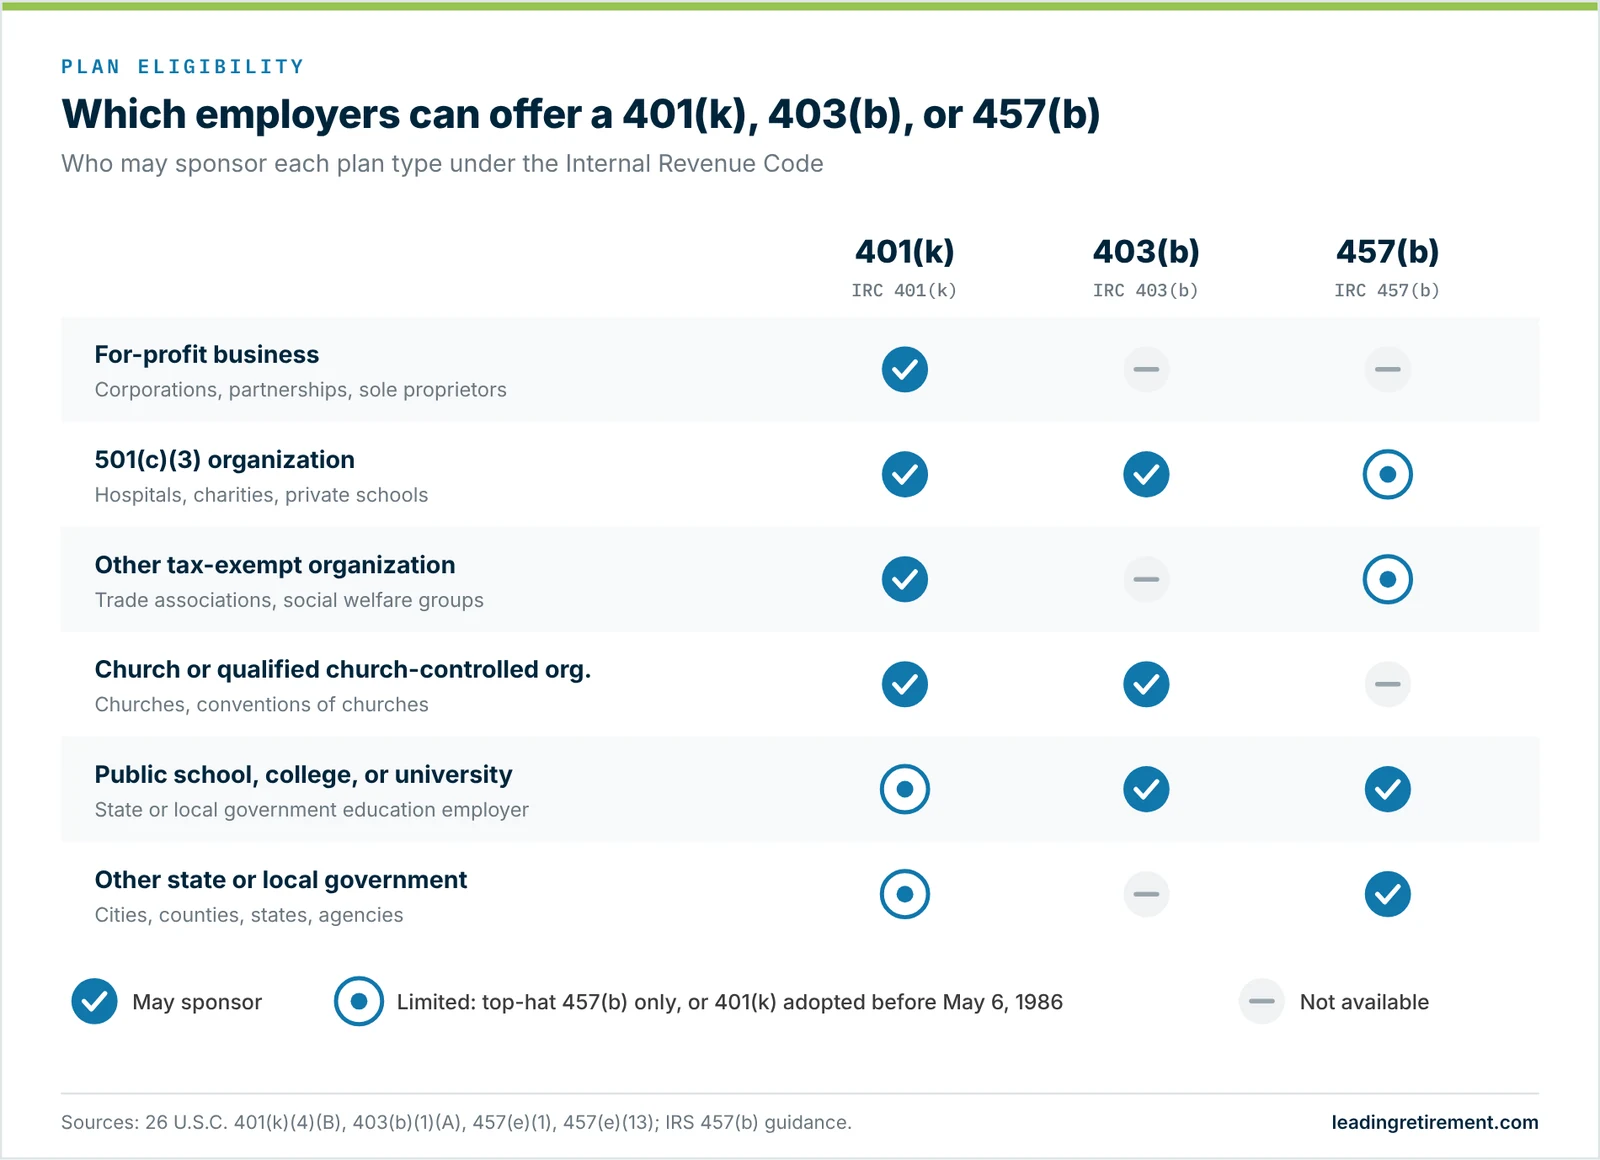The image size is (1600, 1160).
Task: Click the 'Which employers can offer' main headline
Action: pyautogui.click(x=581, y=115)
